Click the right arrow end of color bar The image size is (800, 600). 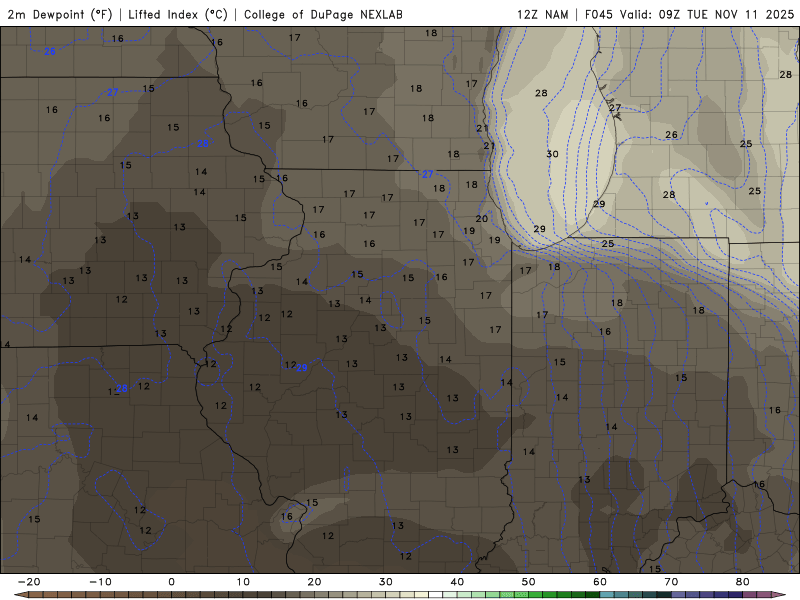(x=780, y=595)
